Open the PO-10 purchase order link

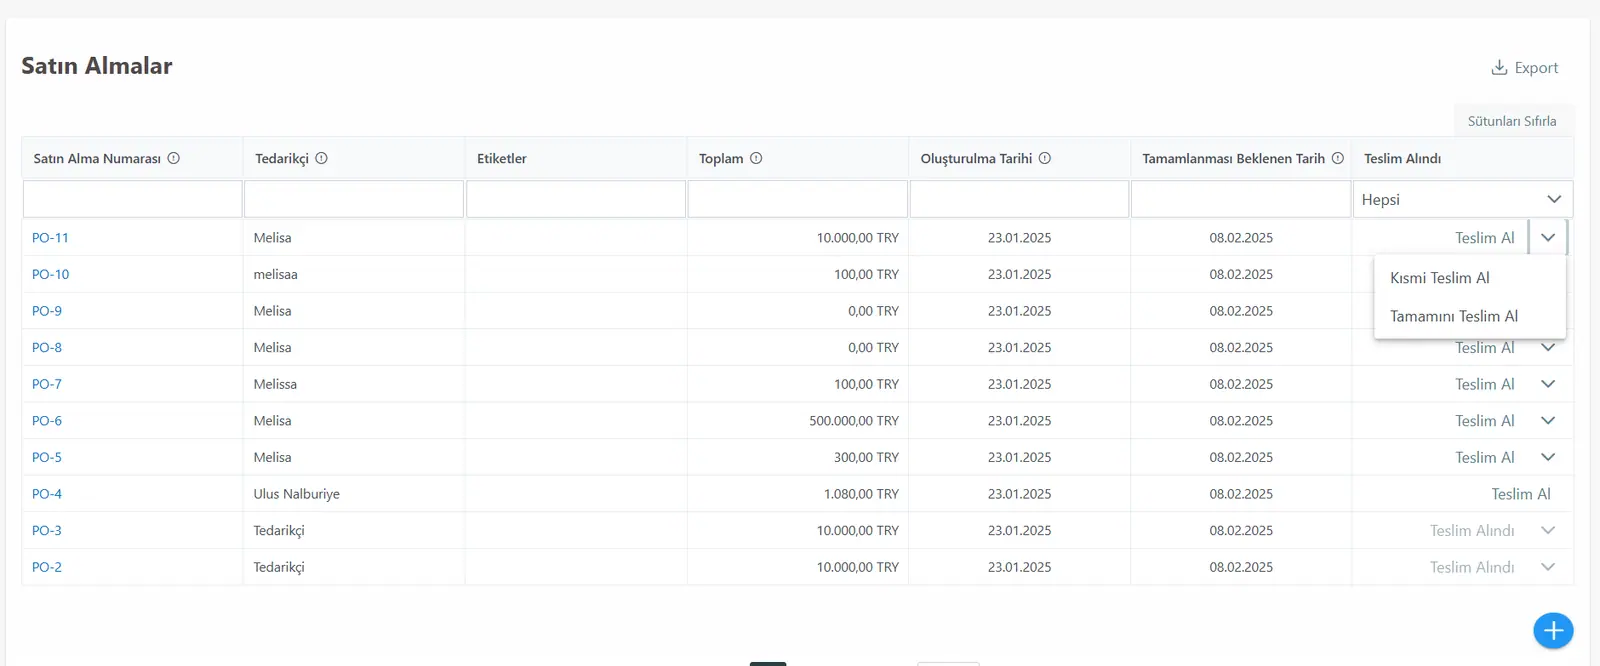click(51, 274)
